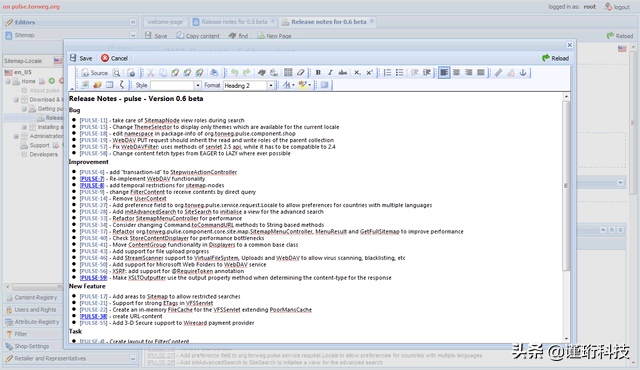Image resolution: width=640 pixels, height=370 pixels.
Task: Toggle left alignment button
Action: [x=444, y=73]
